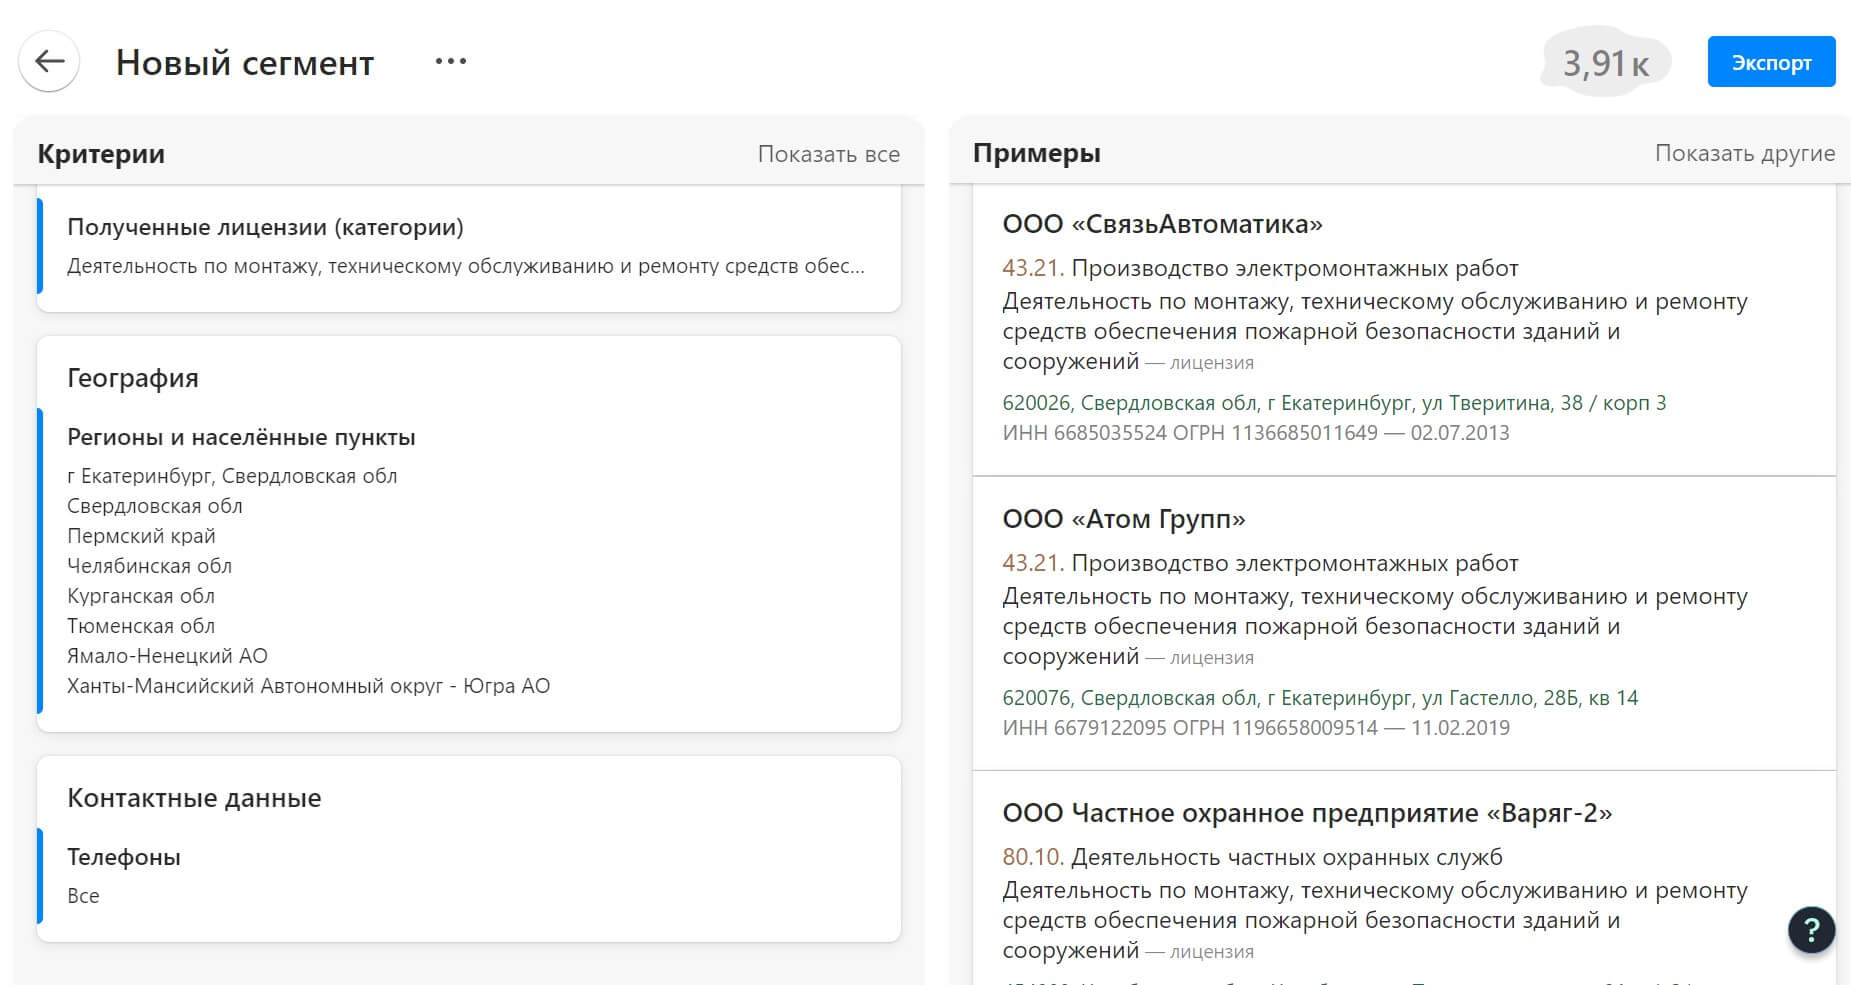The image size is (1851, 985).
Task: Select the Ямало-Ненецкий АО region line
Action: 167,656
